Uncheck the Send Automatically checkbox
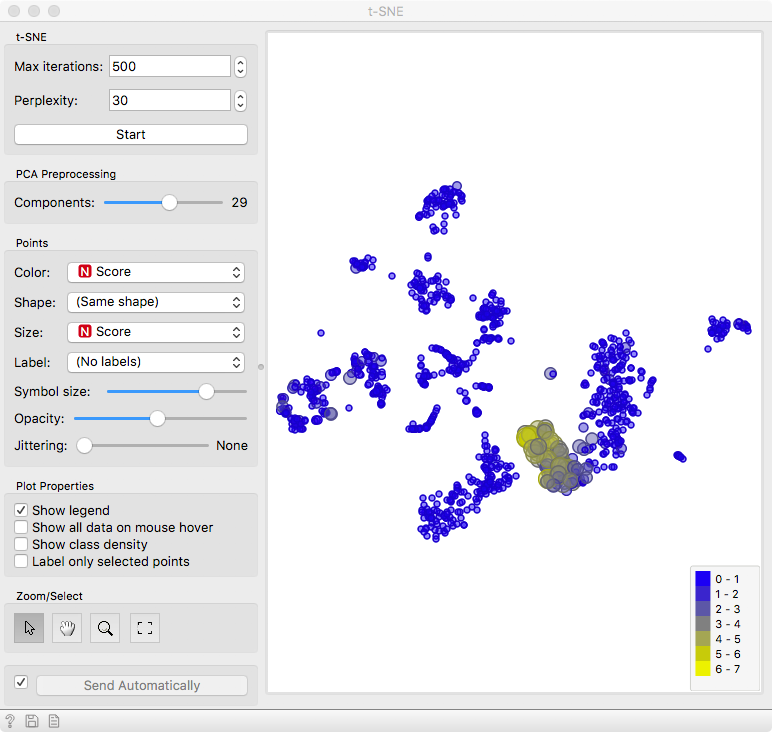Screen dimensions: 772x732 point(21,682)
